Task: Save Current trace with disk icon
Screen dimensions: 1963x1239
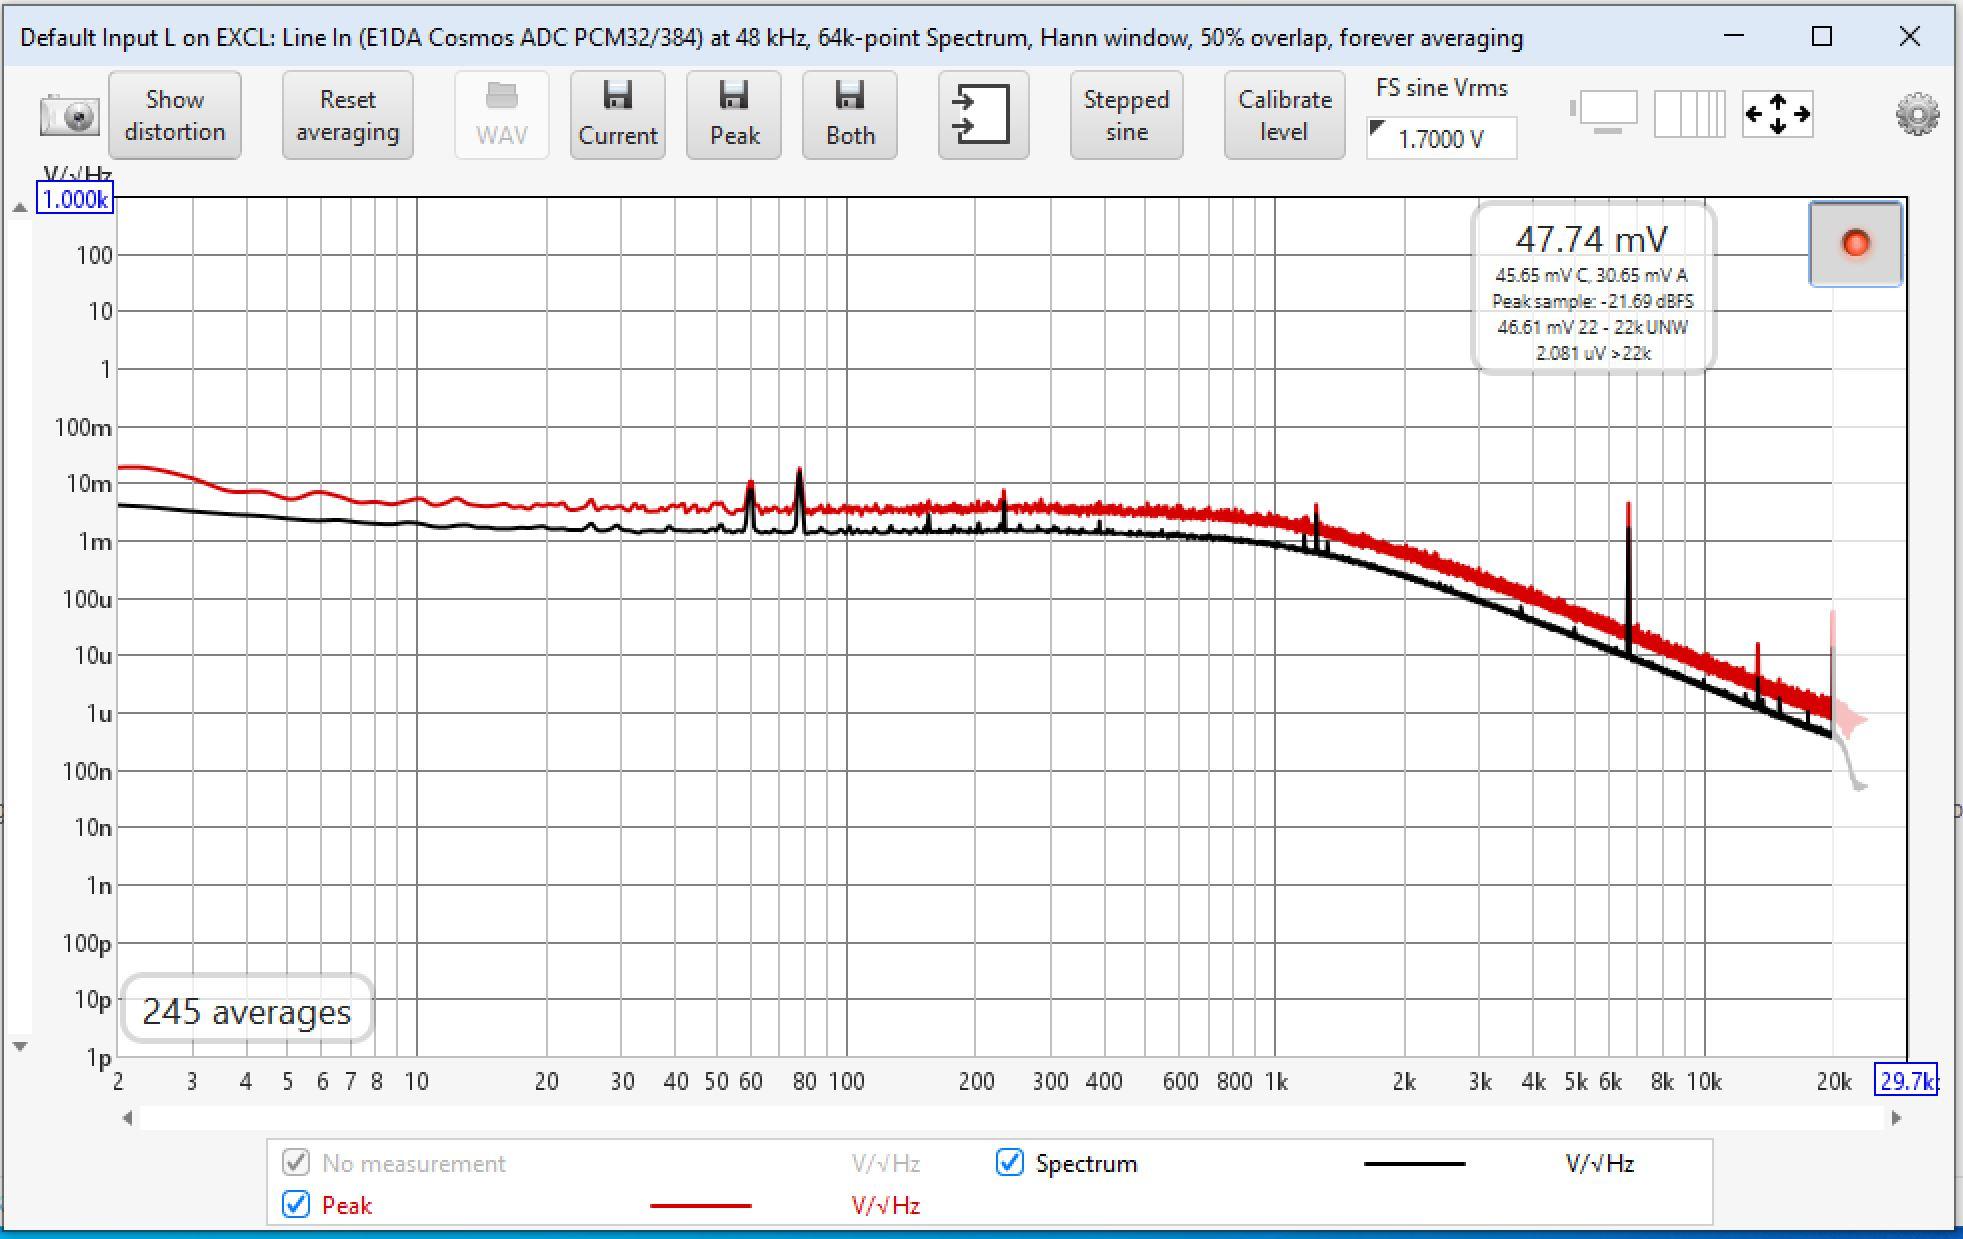Action: click(618, 115)
